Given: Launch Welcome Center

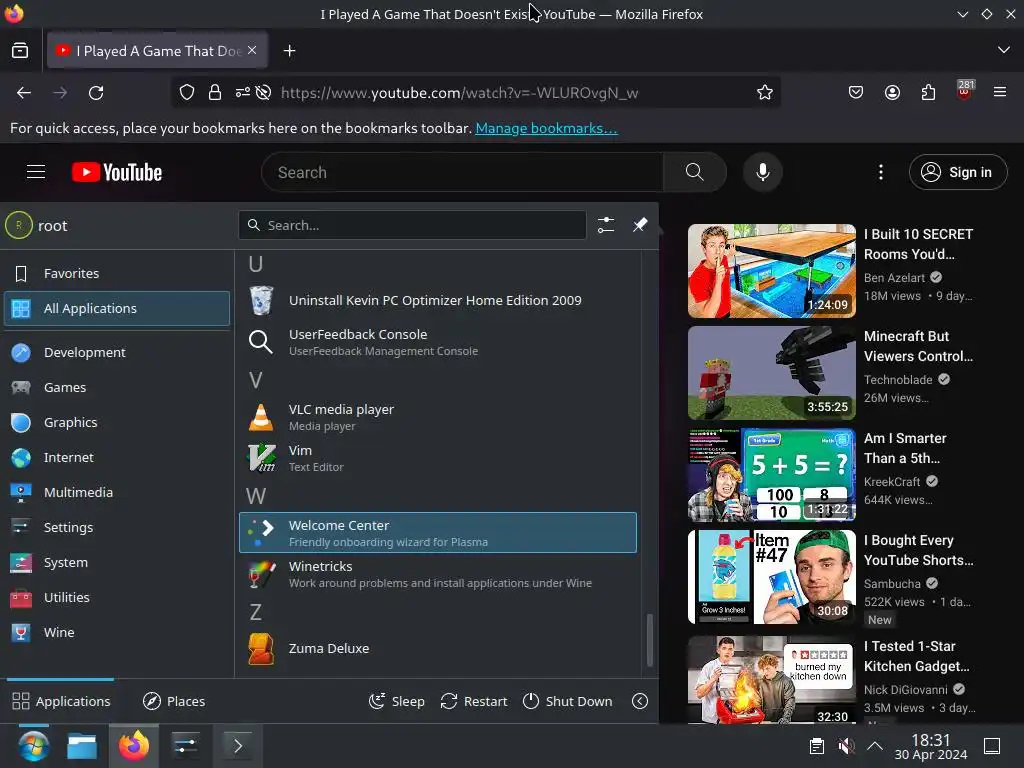Looking at the screenshot, I should coord(438,532).
